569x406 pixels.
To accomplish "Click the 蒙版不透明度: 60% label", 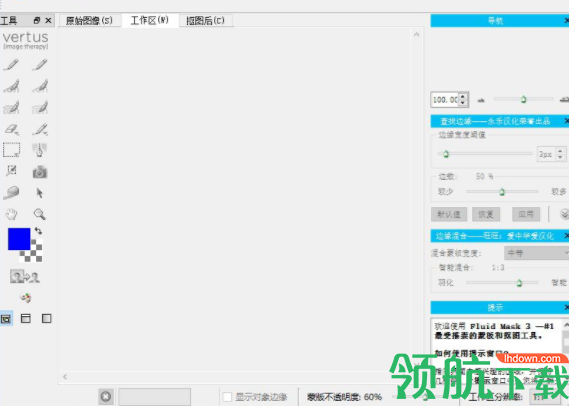I will click(344, 397).
